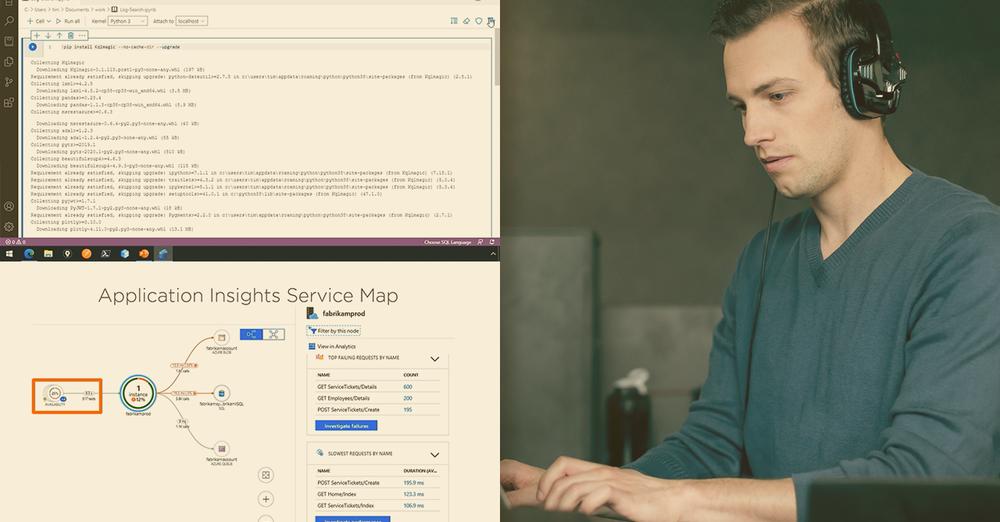The height and width of the screenshot is (522, 1000).
Task: Click the 200 count for GET Employees/Details
Action: (408, 398)
